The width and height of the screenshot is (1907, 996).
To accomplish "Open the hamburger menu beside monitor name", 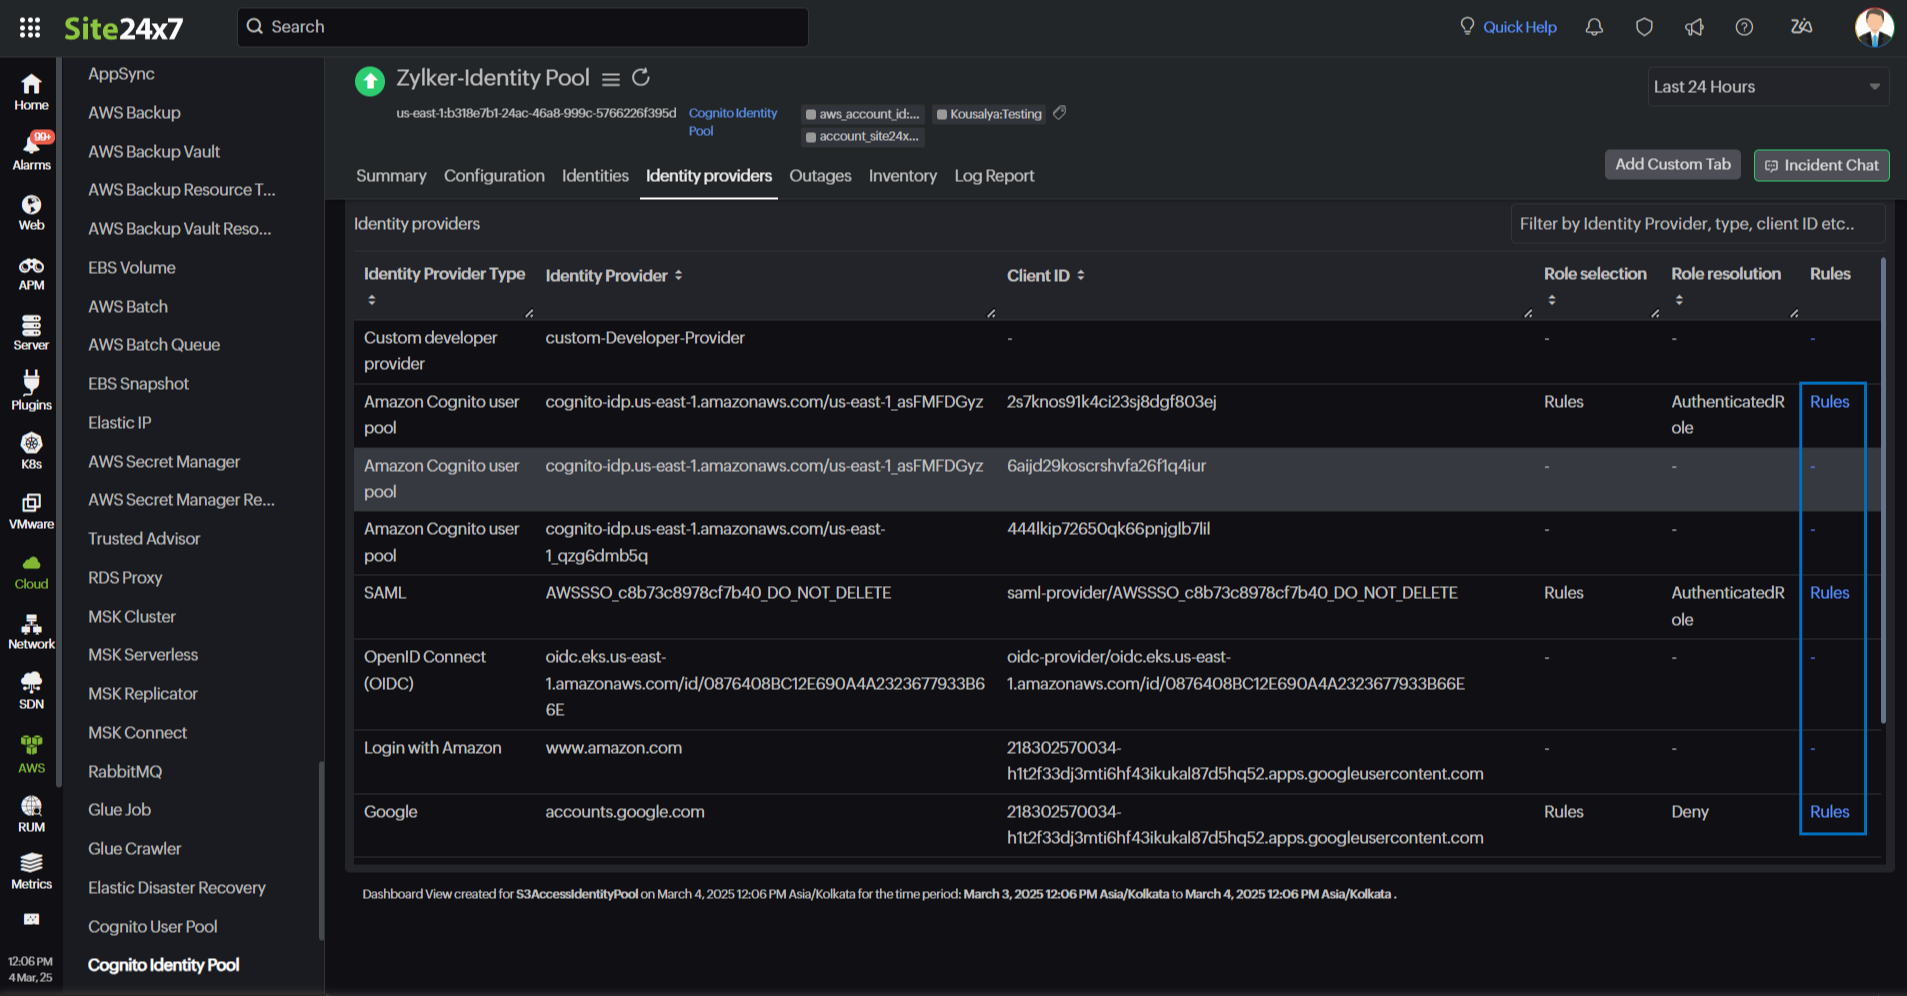I will (611, 78).
